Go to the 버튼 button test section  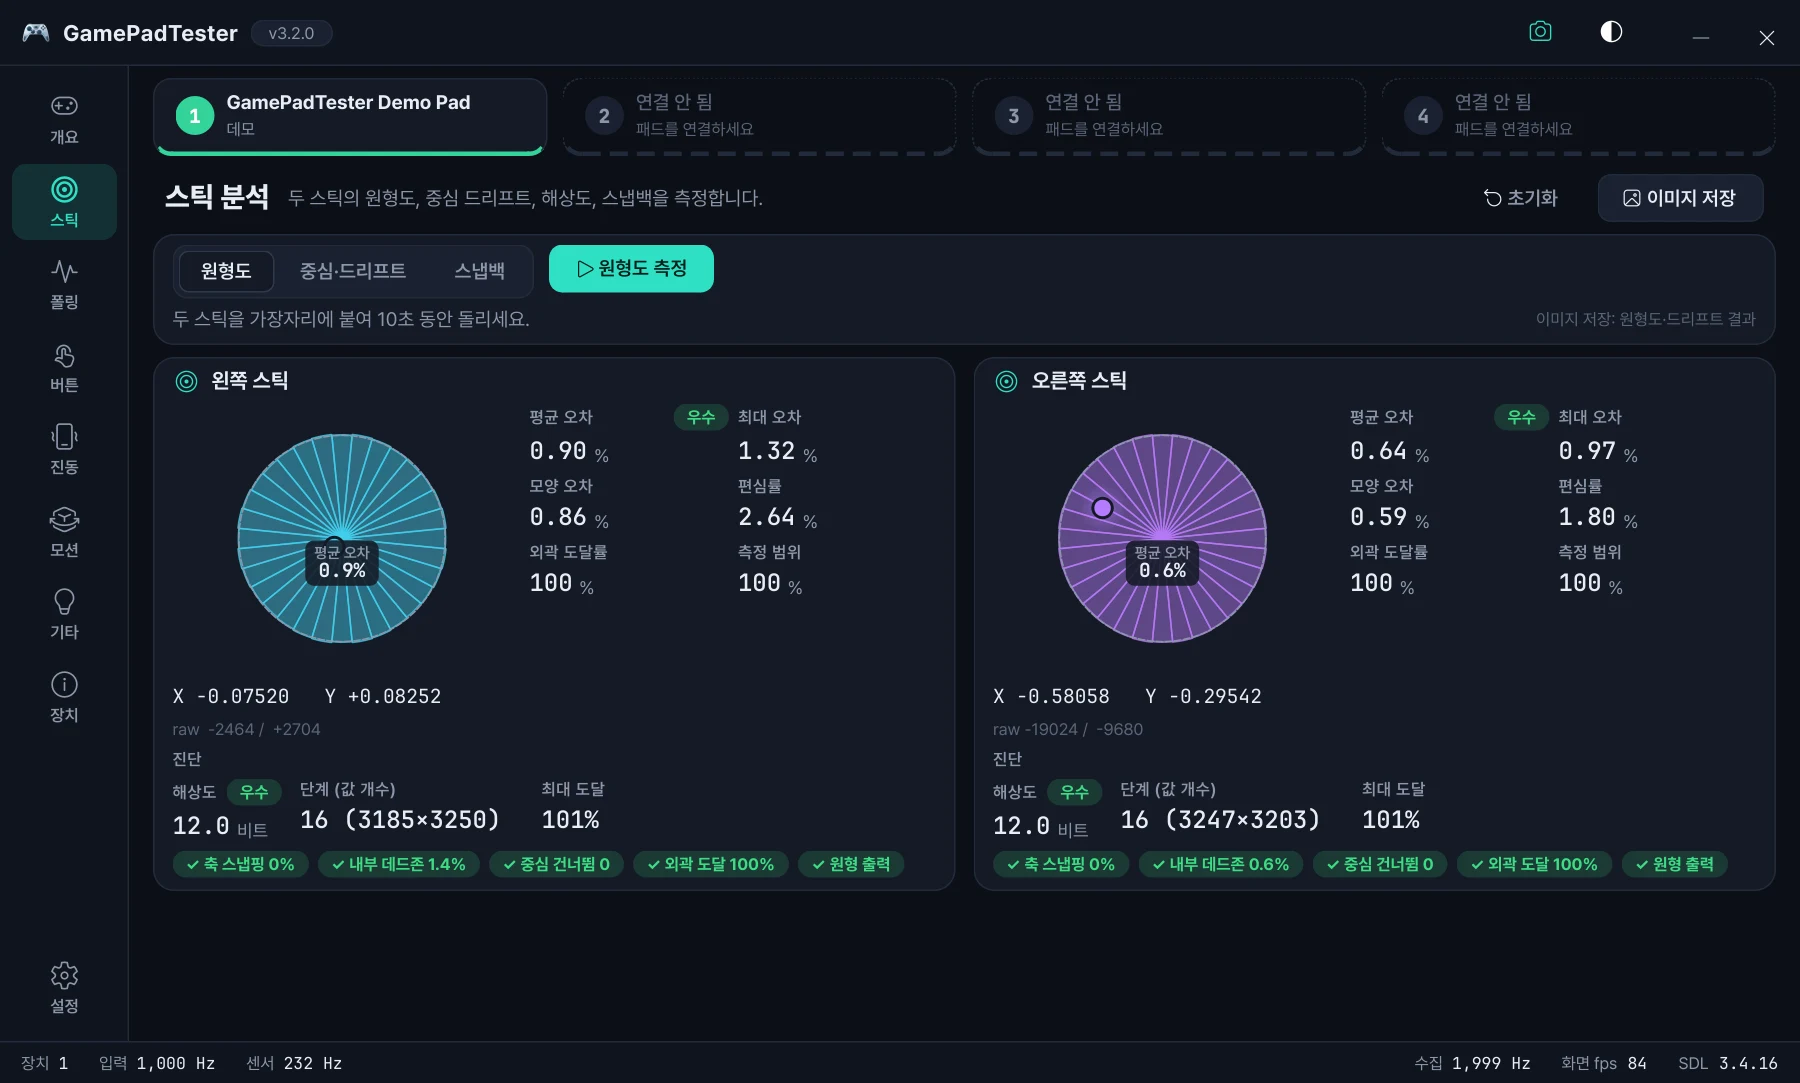click(x=64, y=368)
